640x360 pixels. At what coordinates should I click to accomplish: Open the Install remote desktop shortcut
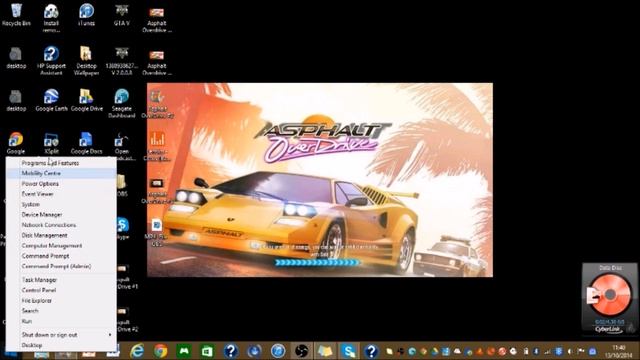51,18
